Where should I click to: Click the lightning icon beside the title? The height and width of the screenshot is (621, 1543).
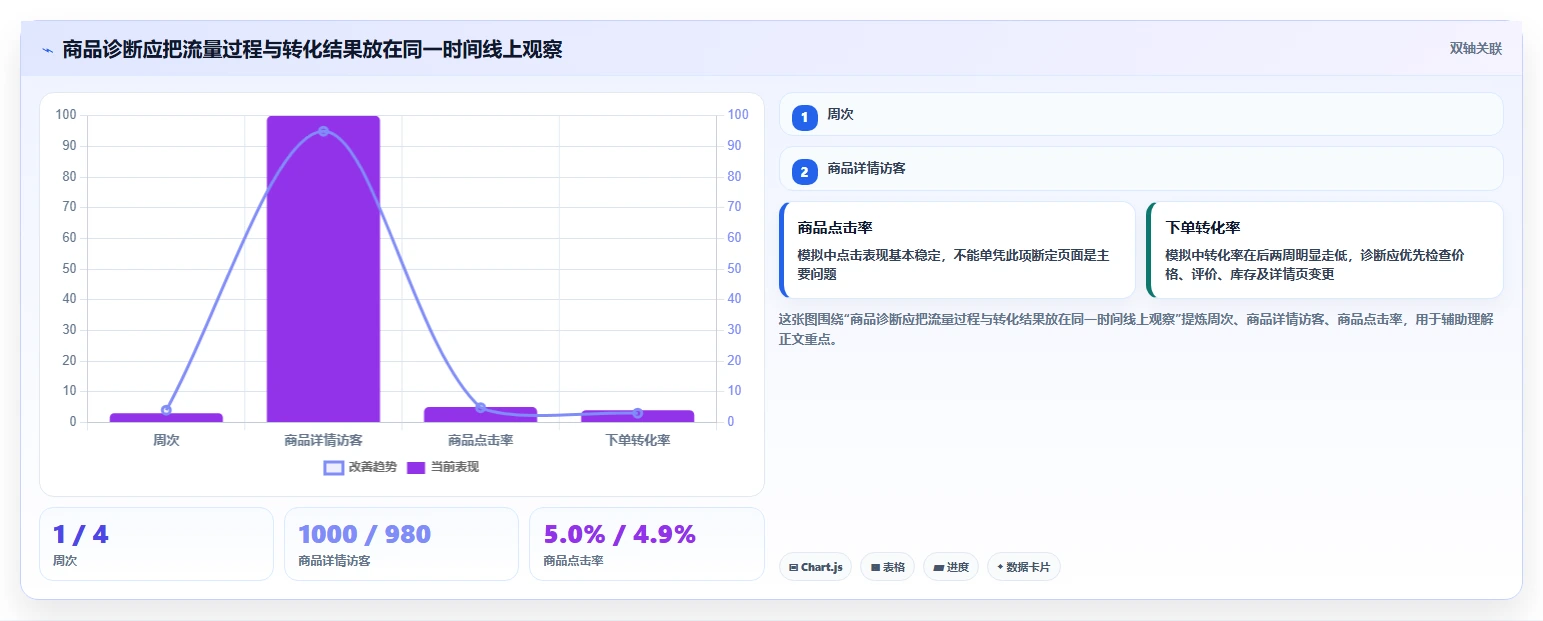(47, 50)
